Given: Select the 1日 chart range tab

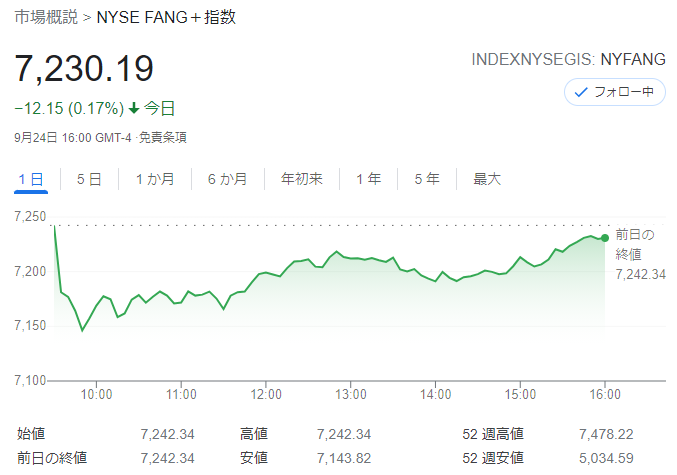Looking at the screenshot, I should [x=31, y=179].
